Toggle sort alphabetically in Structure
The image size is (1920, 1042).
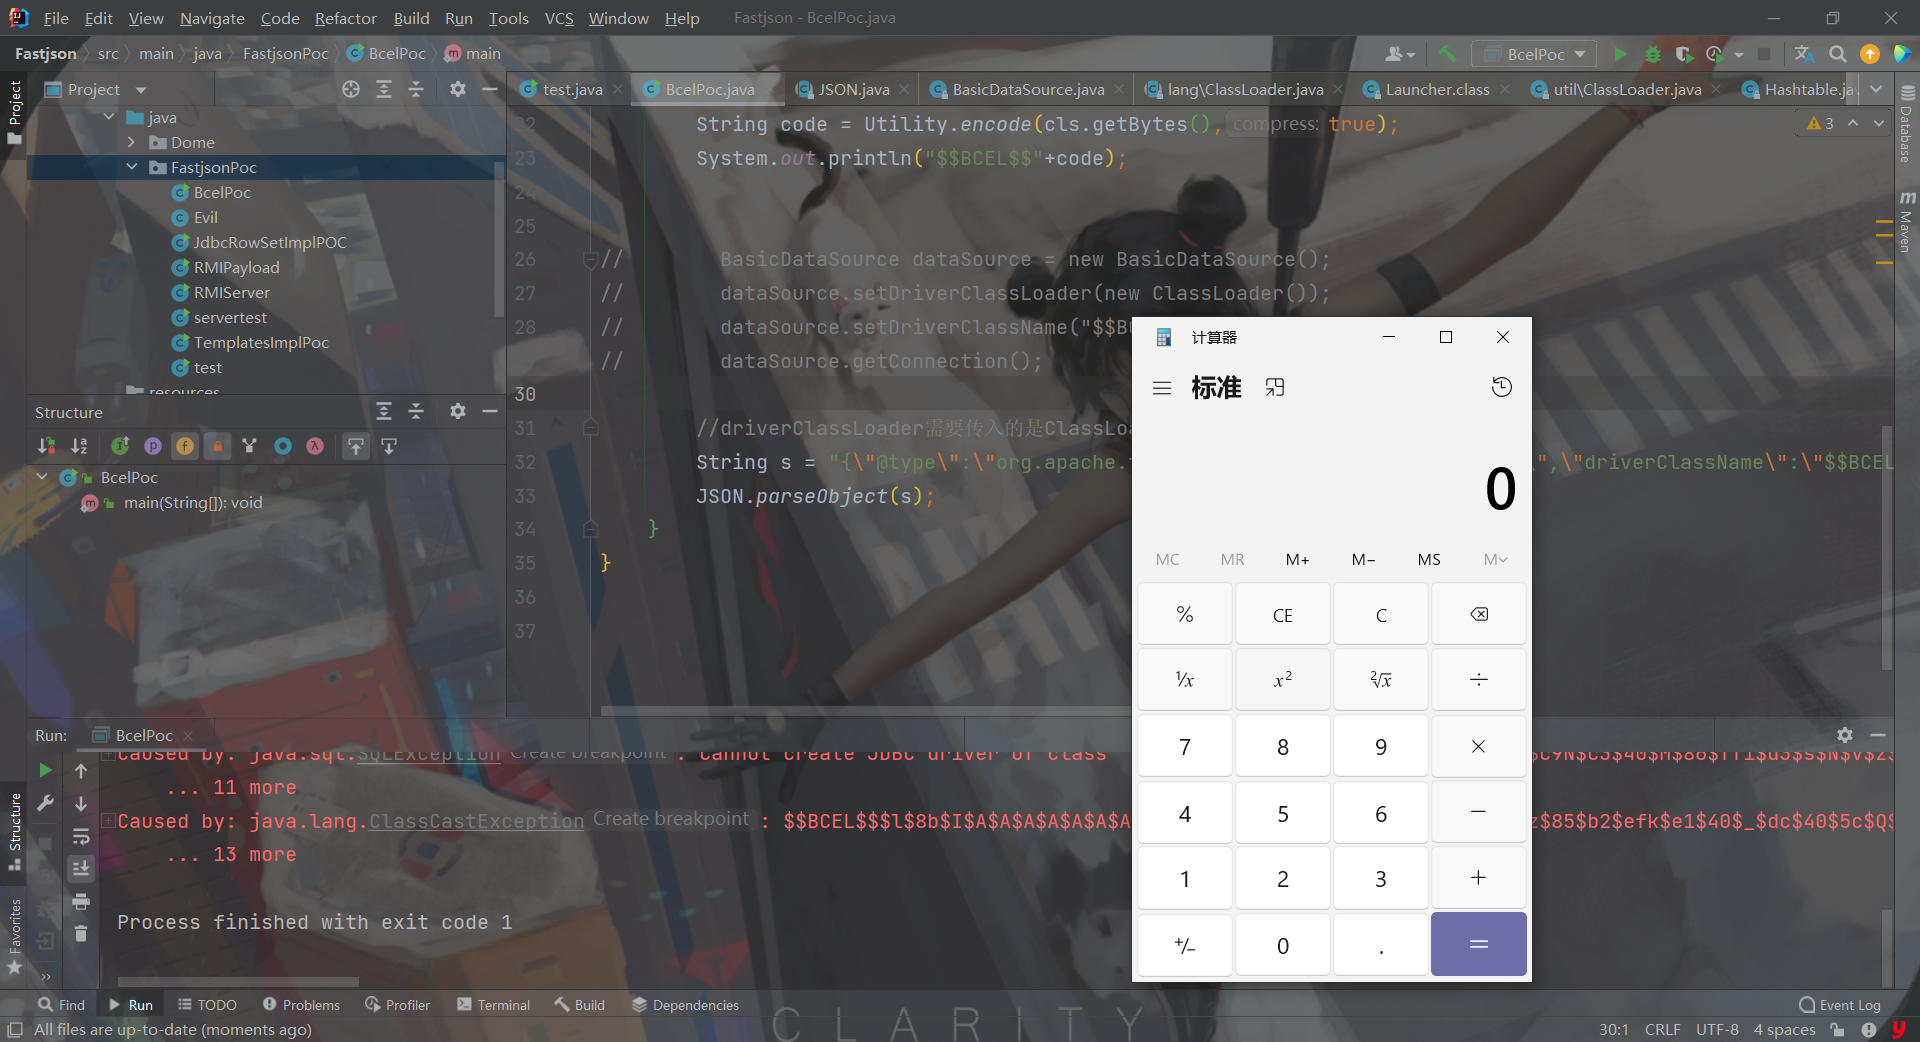pyautogui.click(x=80, y=446)
